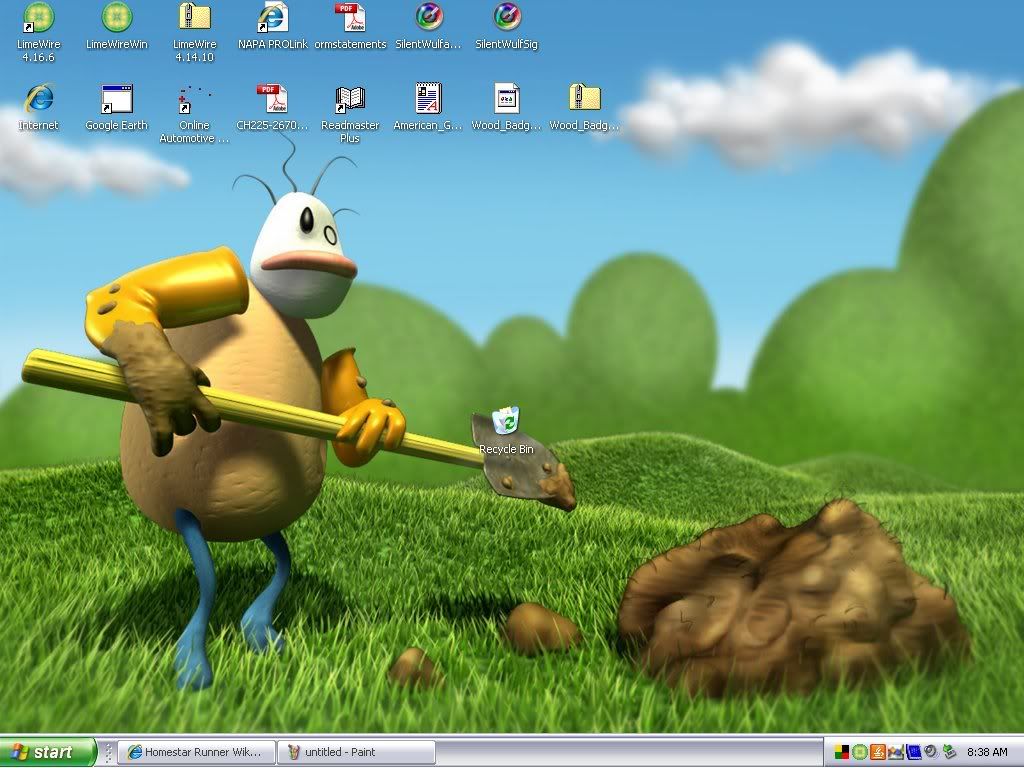Open the Recycle Bin
The image size is (1024, 768).
(506, 424)
